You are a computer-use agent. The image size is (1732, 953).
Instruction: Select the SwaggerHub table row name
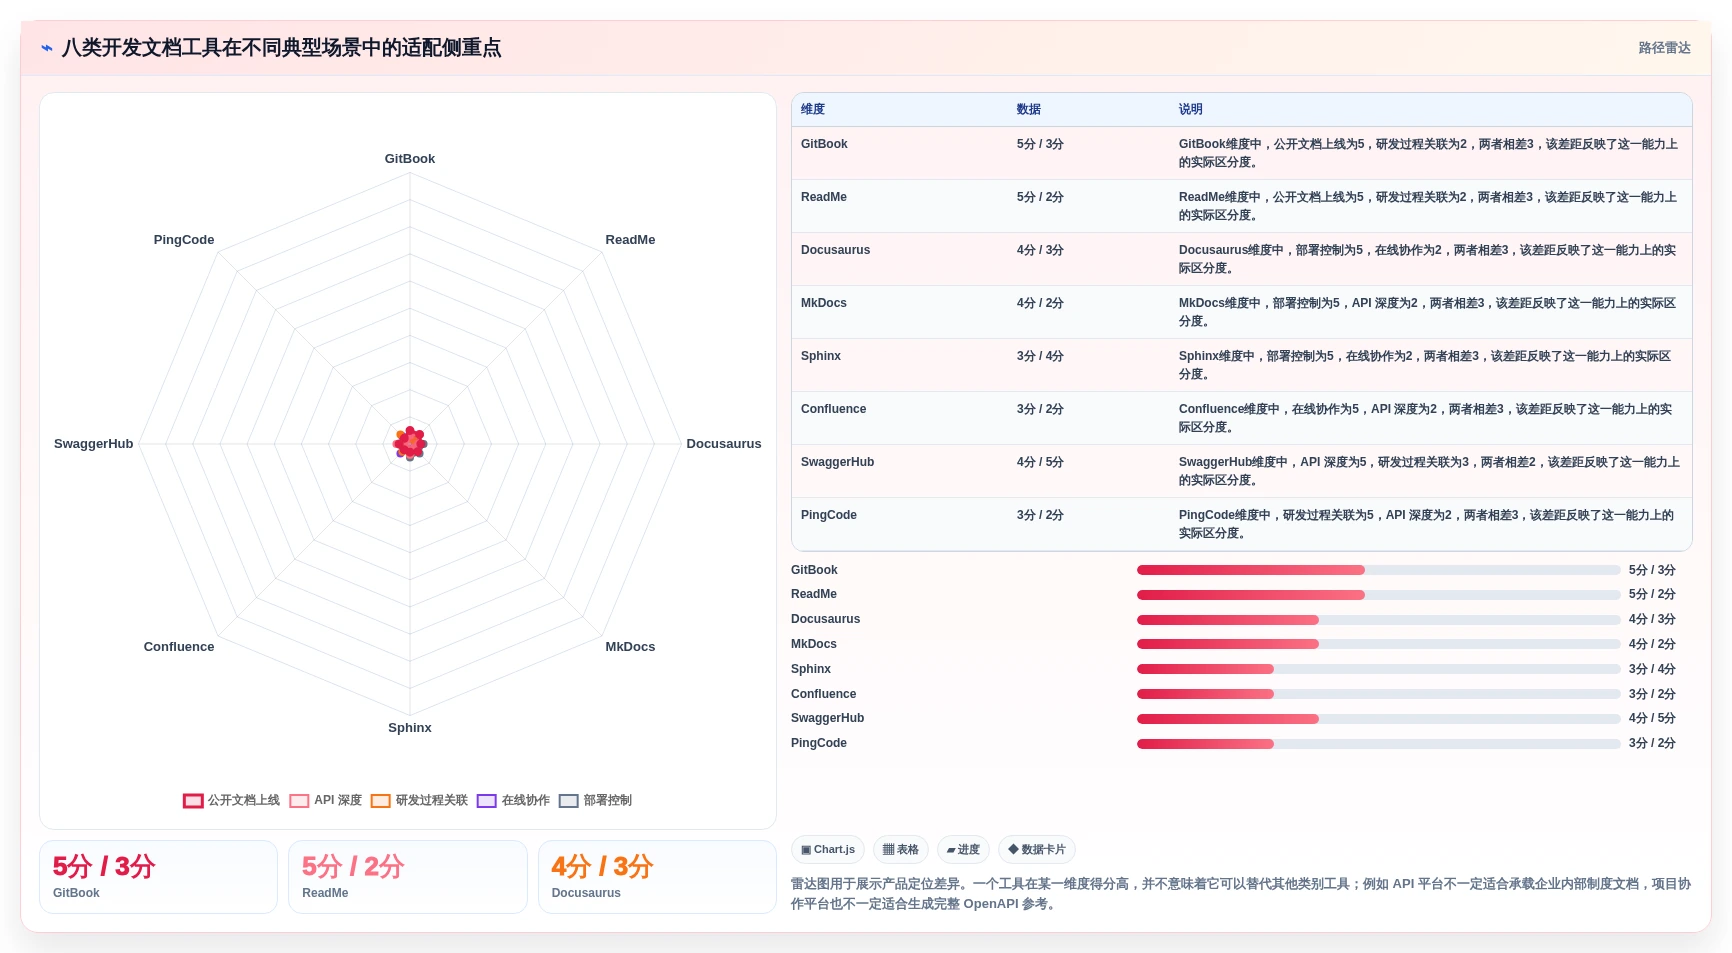837,462
